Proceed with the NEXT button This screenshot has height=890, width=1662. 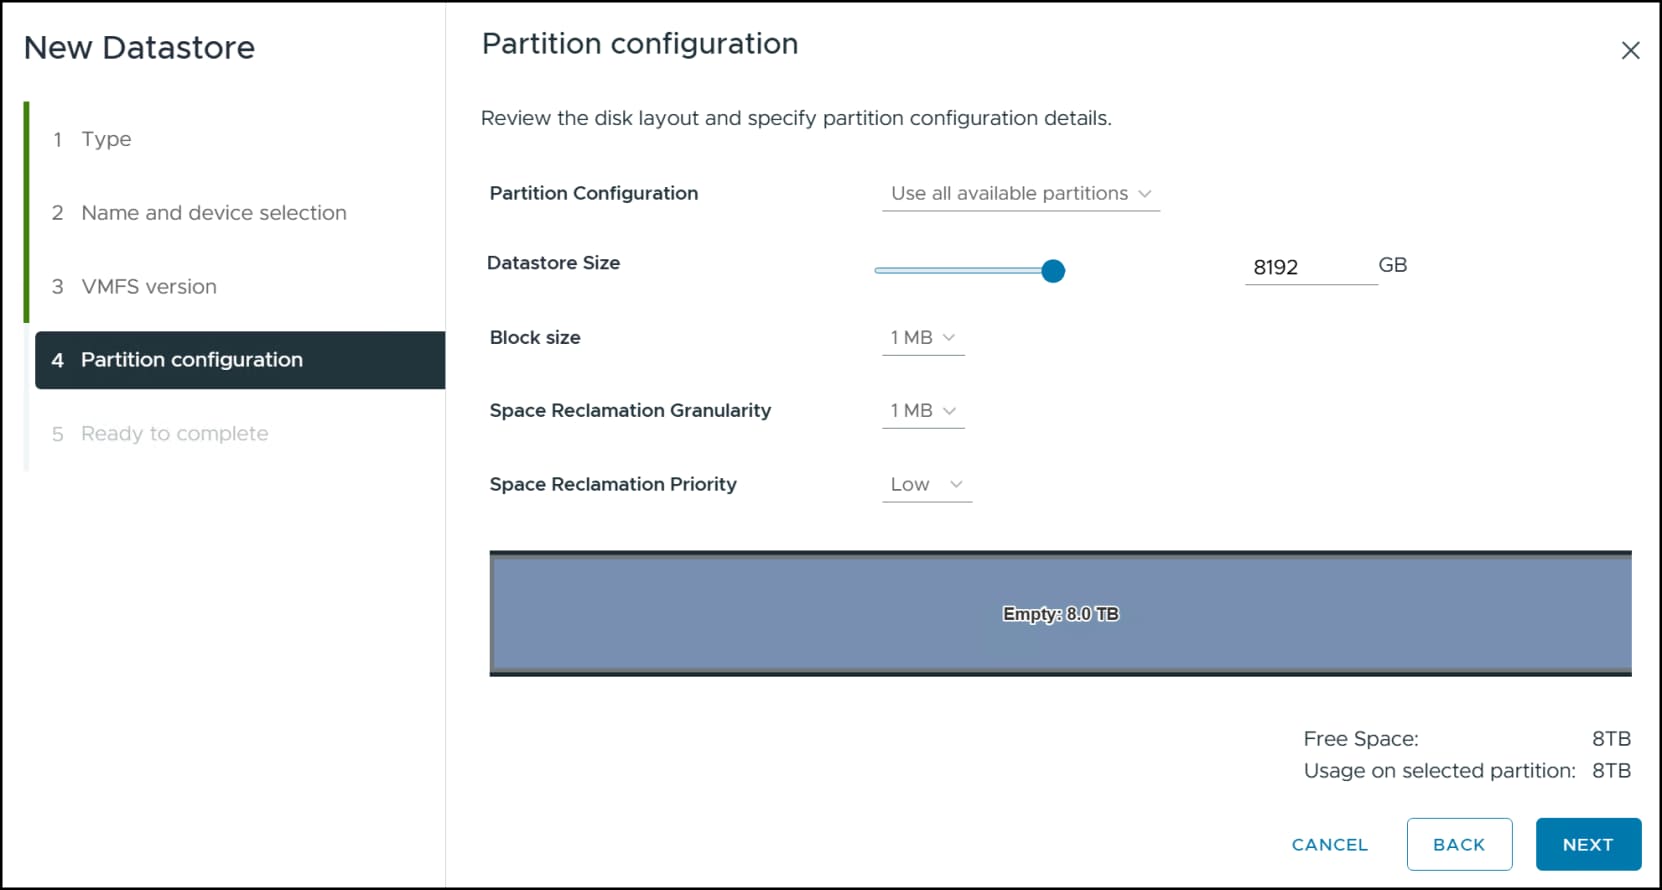[x=1588, y=845]
